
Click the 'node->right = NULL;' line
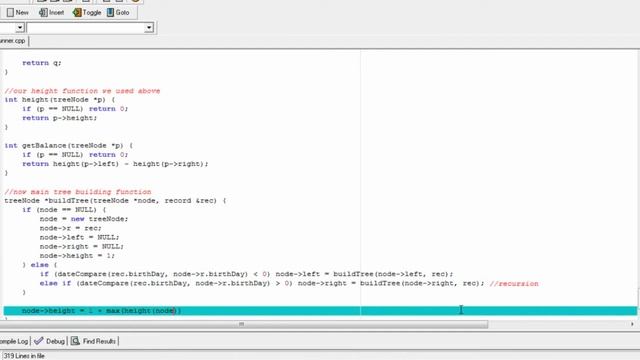(82, 247)
